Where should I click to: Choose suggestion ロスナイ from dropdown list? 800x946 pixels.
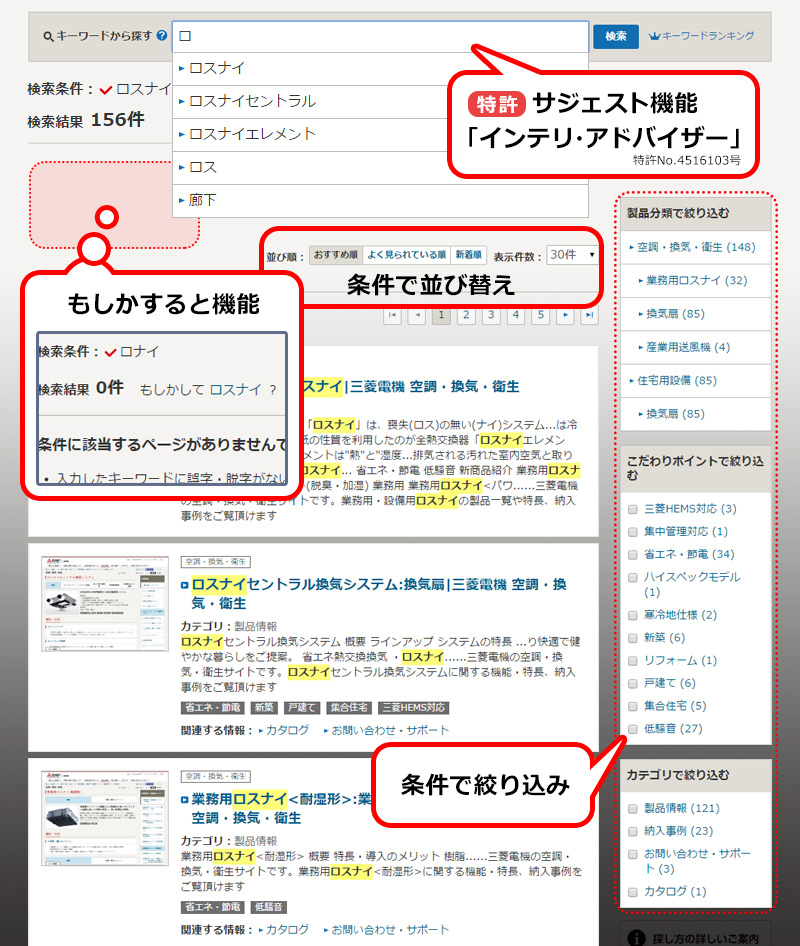pos(380,68)
